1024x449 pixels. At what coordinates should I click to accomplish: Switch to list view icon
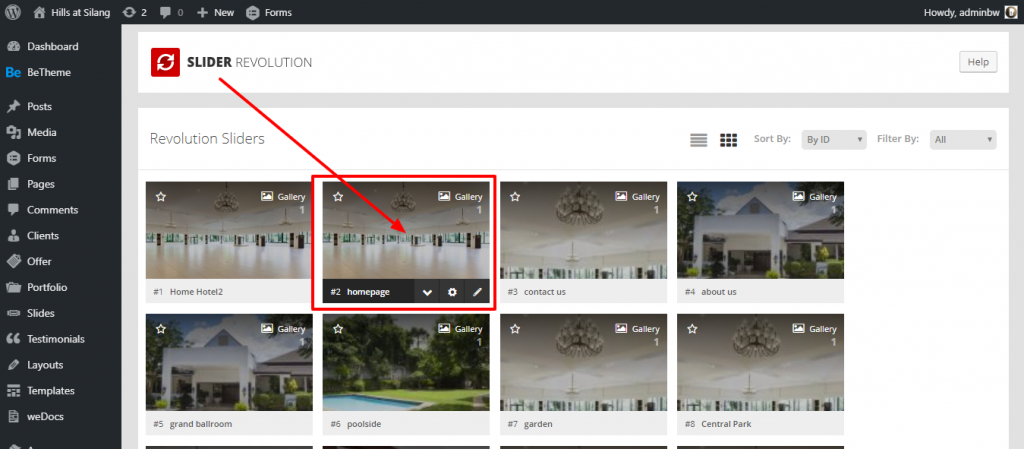click(699, 140)
